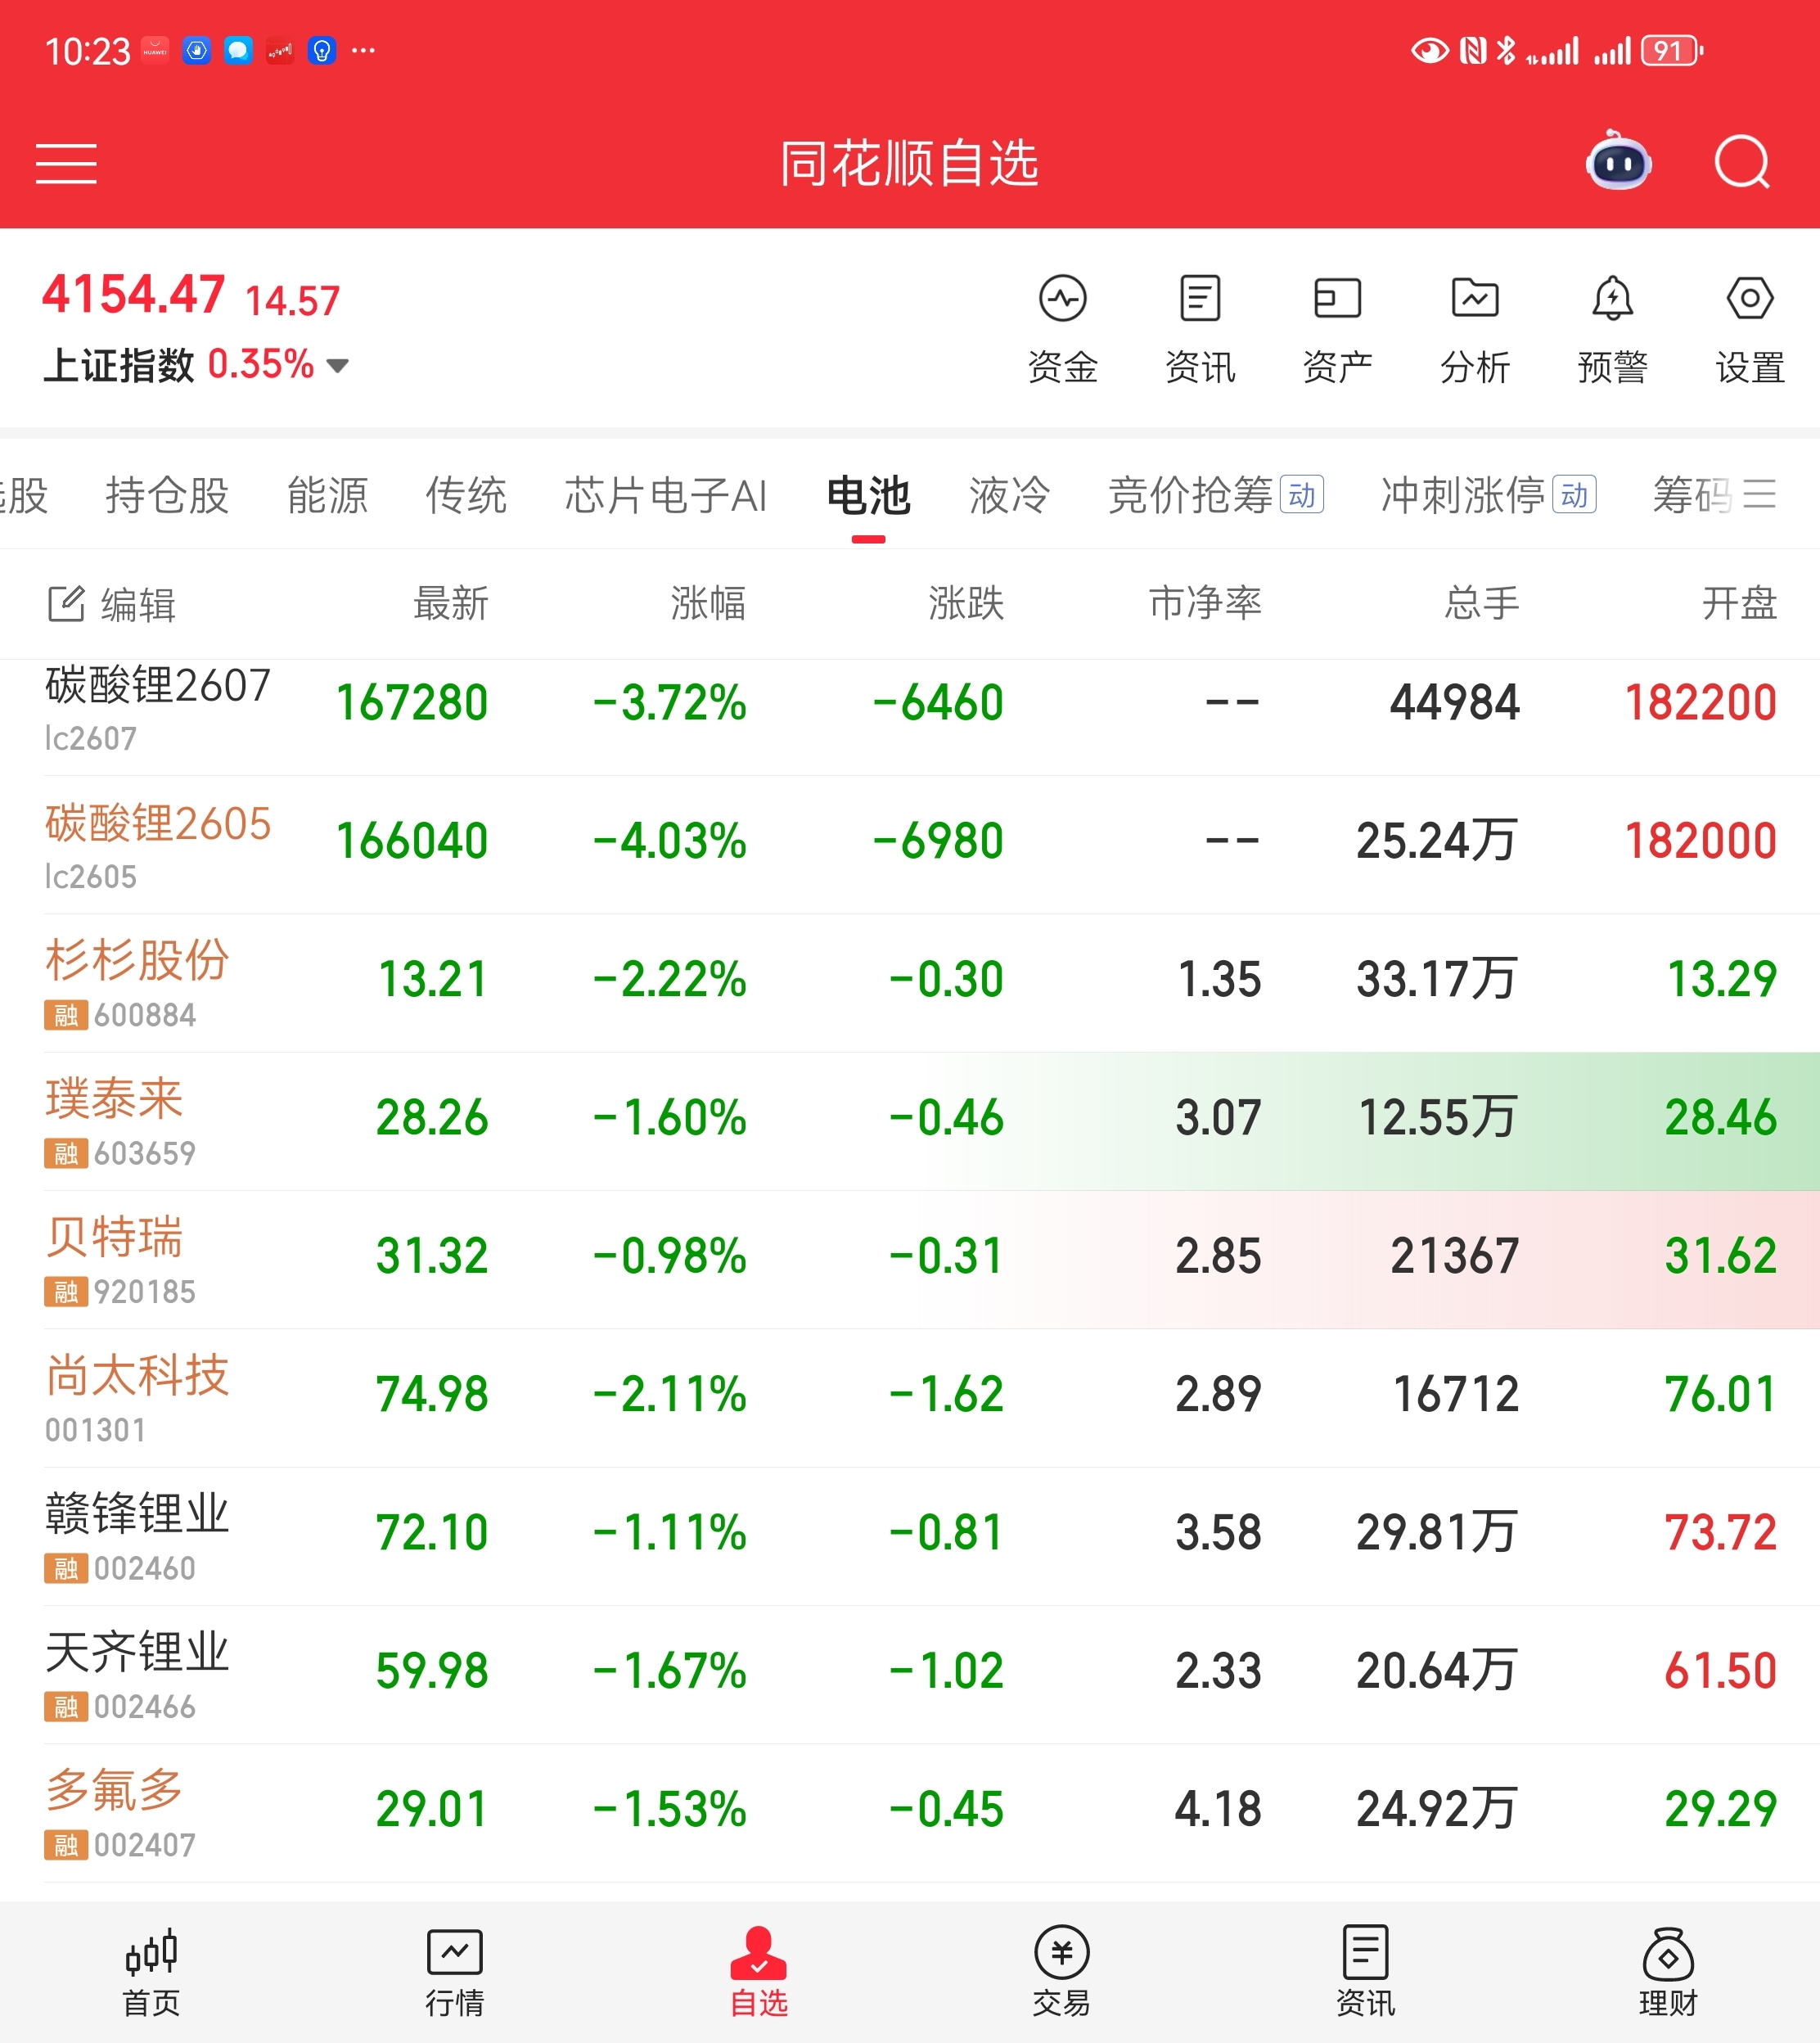The width and height of the screenshot is (1820, 2043).
Task: Switch to the 芯片电子AI tab
Action: pos(666,495)
